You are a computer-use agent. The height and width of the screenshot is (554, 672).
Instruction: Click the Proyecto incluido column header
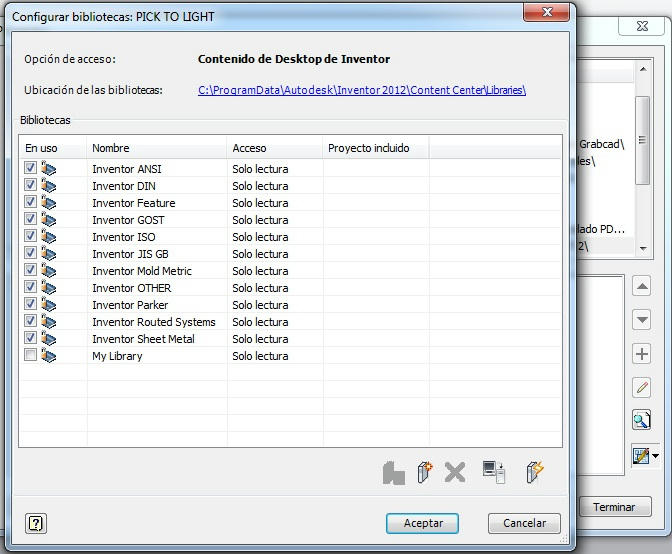click(376, 148)
